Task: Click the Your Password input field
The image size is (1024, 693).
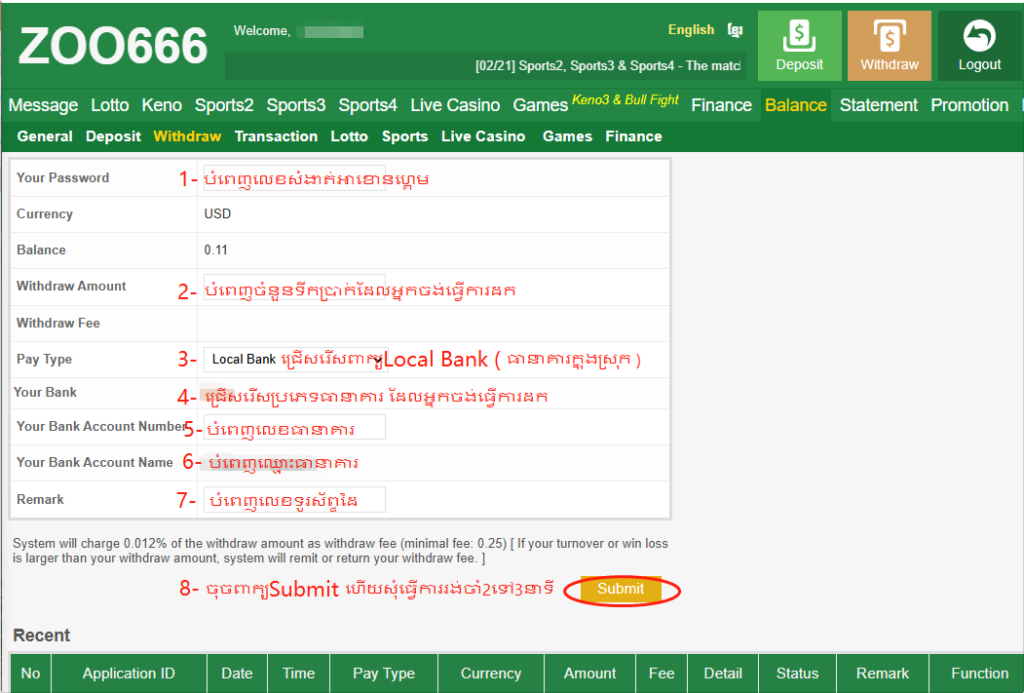Action: 294,178
